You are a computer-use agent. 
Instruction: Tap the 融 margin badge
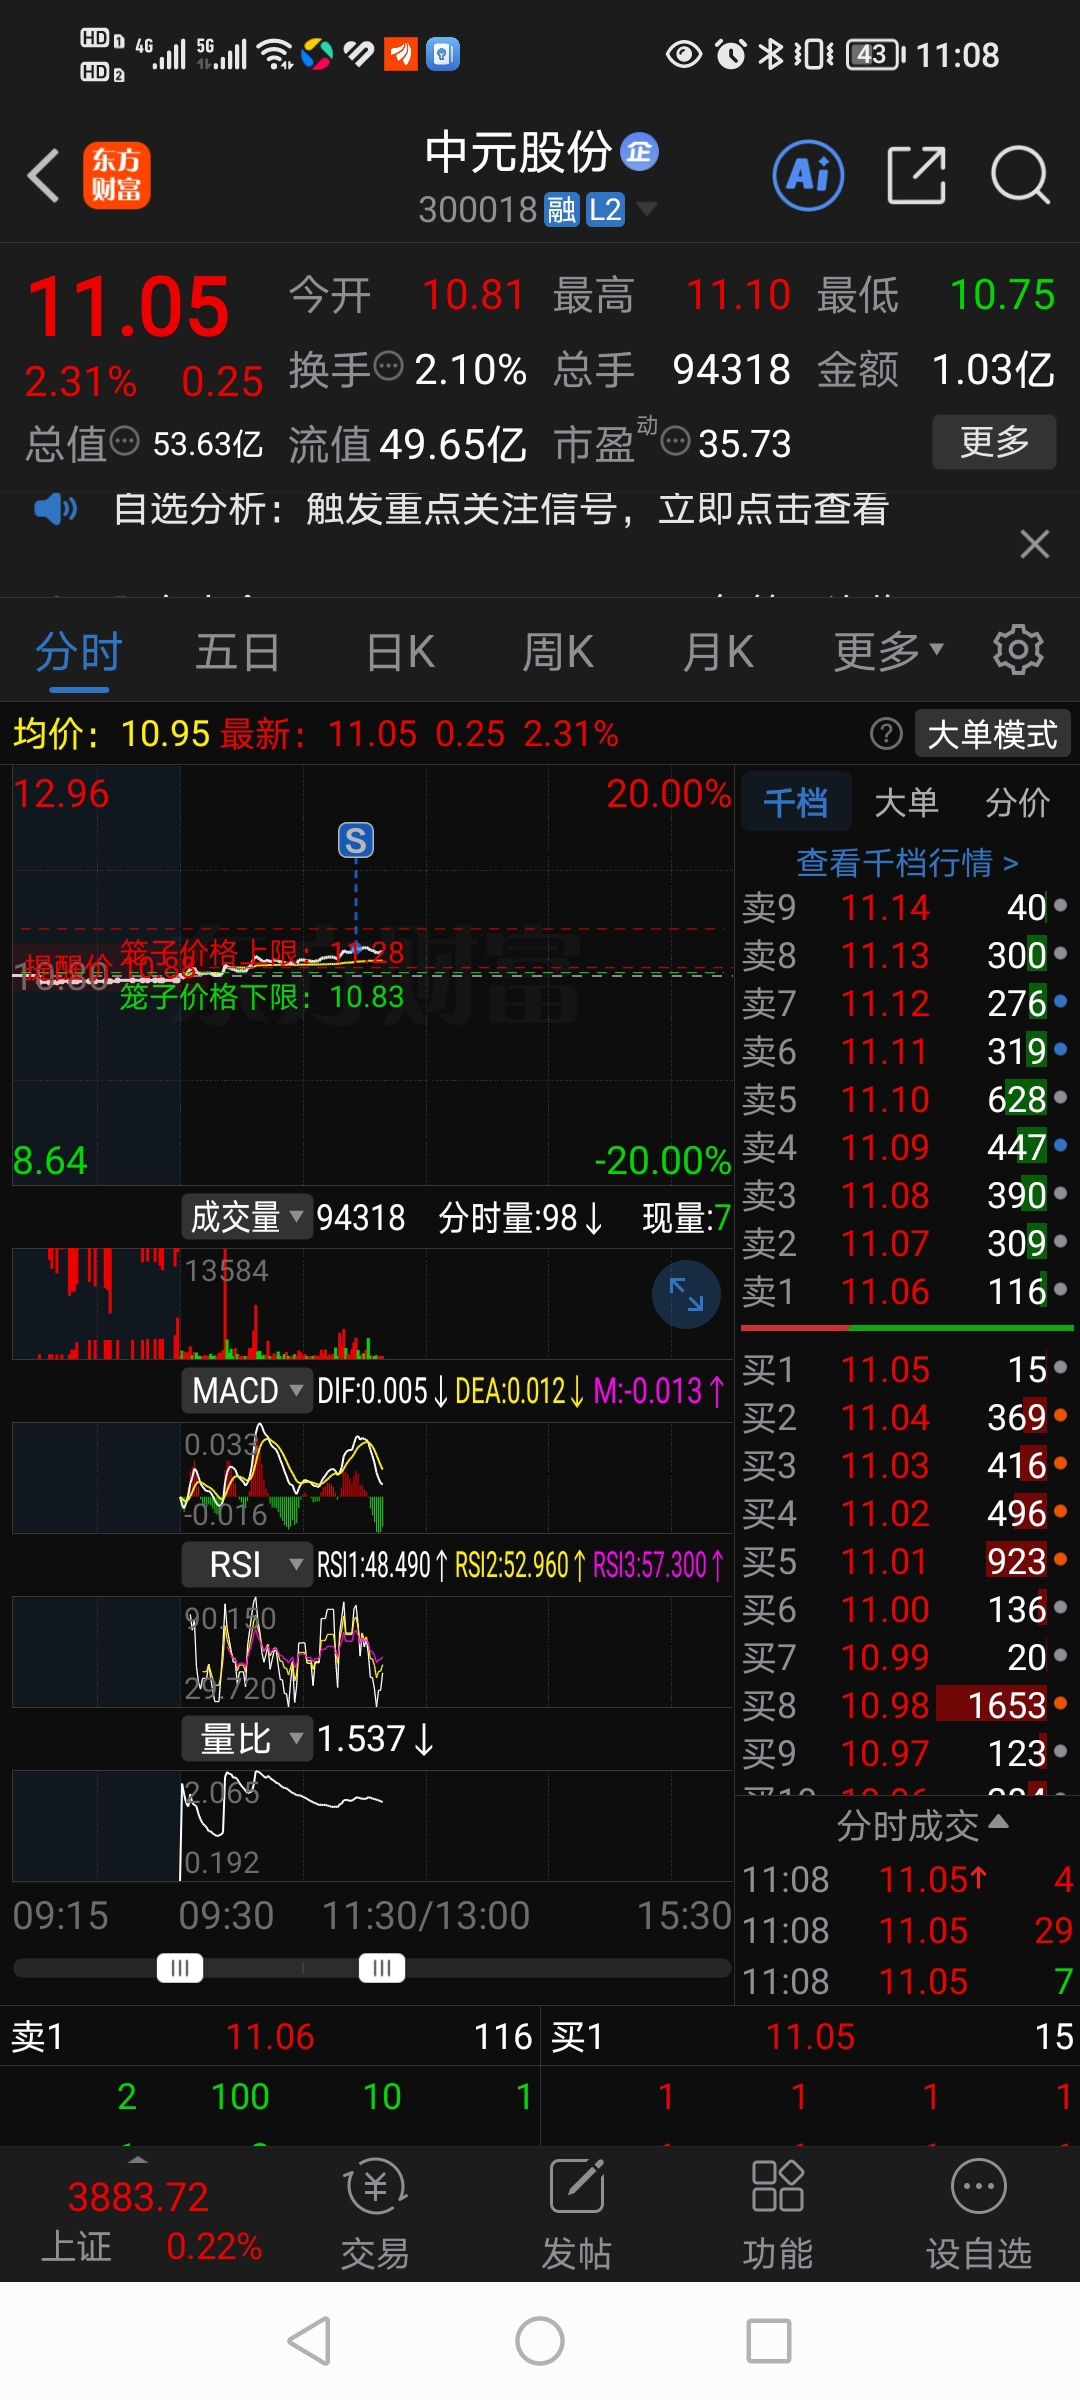point(562,210)
